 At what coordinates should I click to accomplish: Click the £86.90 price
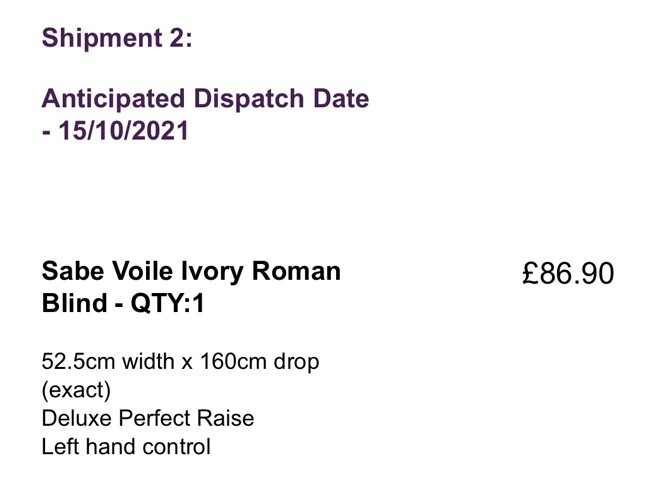(568, 273)
